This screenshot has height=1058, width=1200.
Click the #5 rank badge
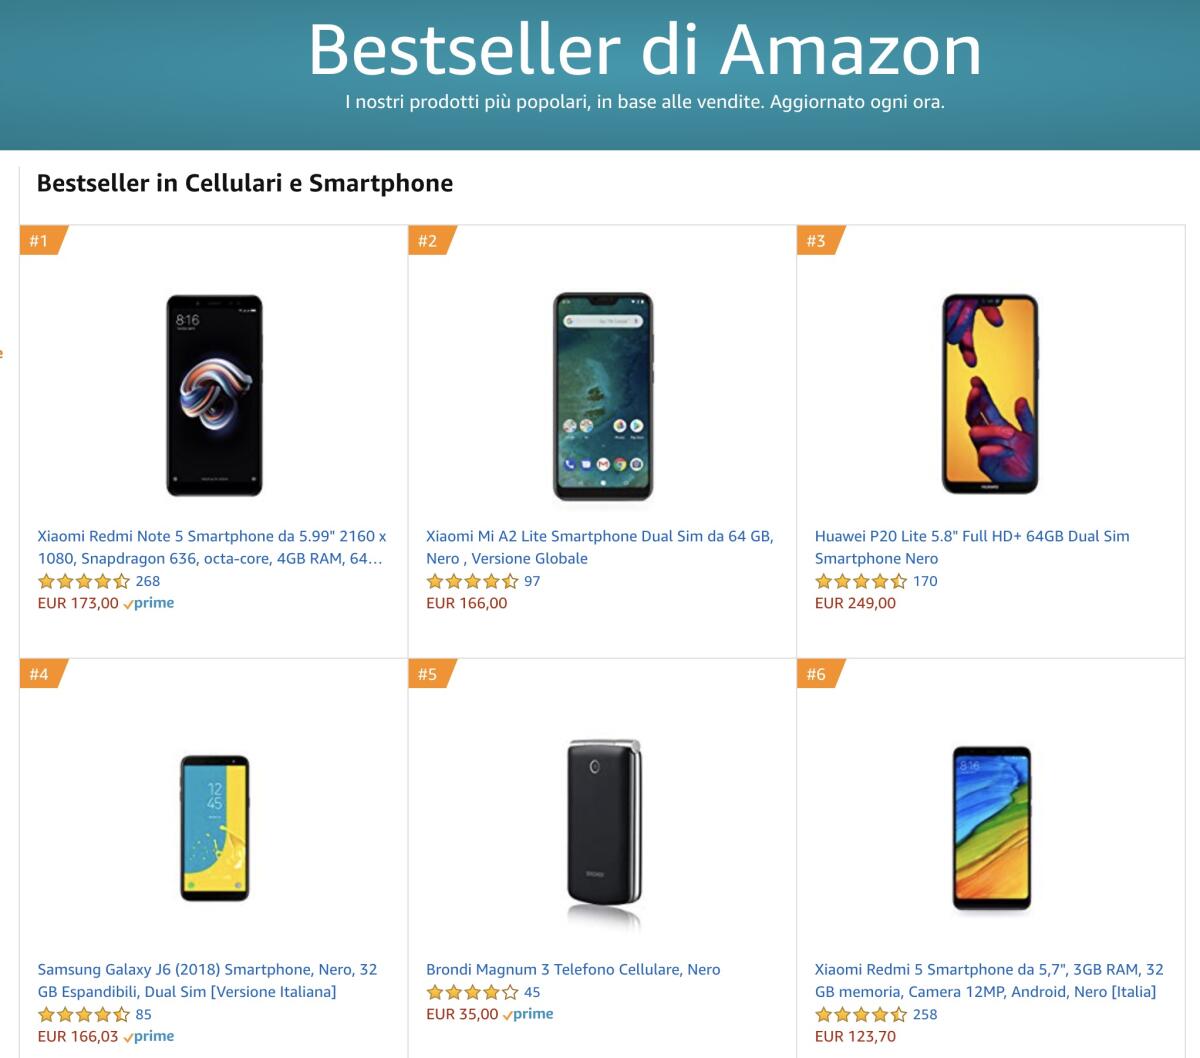pyautogui.click(x=426, y=675)
